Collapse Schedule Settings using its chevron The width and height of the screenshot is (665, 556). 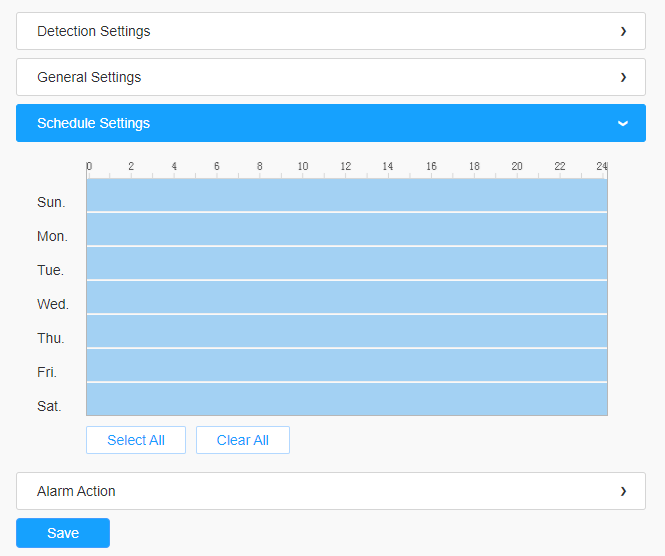click(x=623, y=123)
